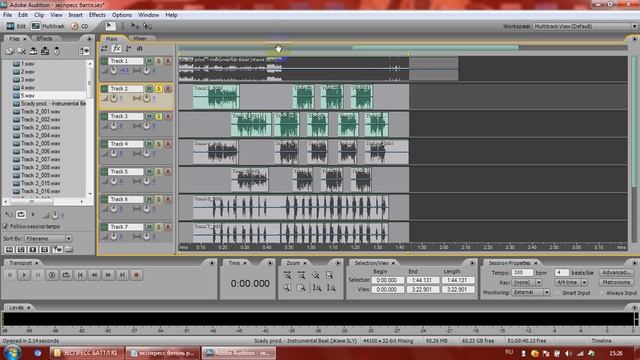The image size is (640, 360).
Task: Click Track 2 volume knob
Action: pos(113,98)
